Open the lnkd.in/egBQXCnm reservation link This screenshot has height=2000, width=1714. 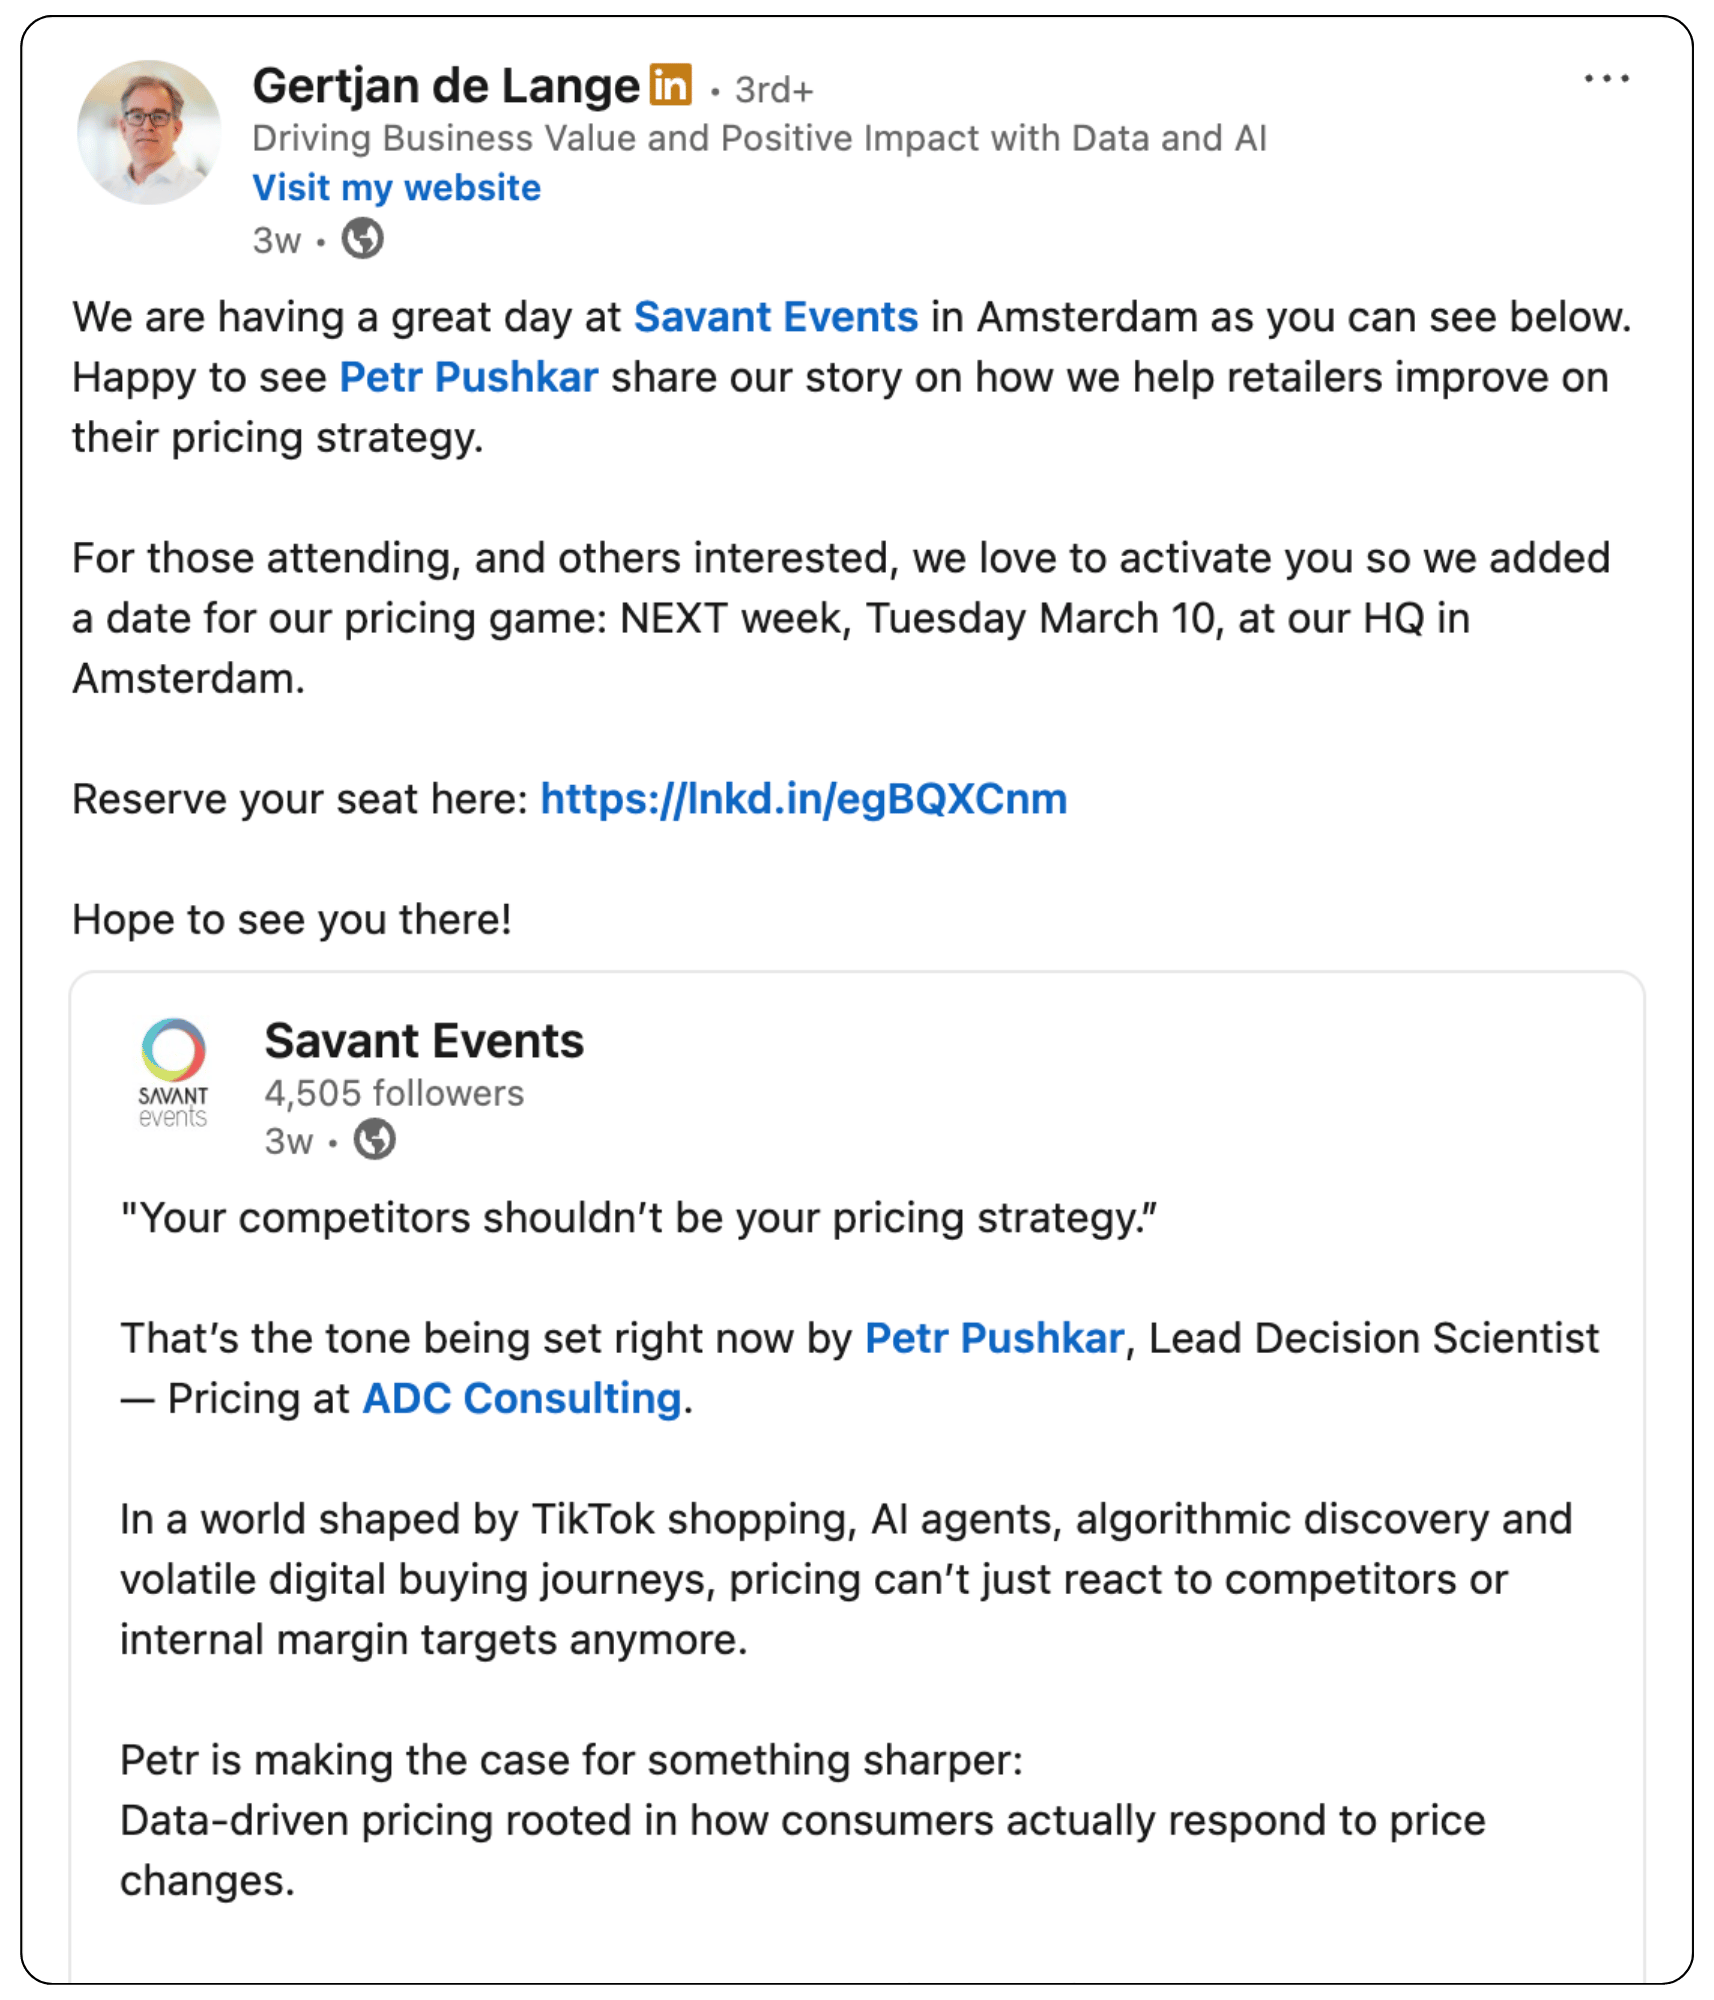(x=804, y=799)
